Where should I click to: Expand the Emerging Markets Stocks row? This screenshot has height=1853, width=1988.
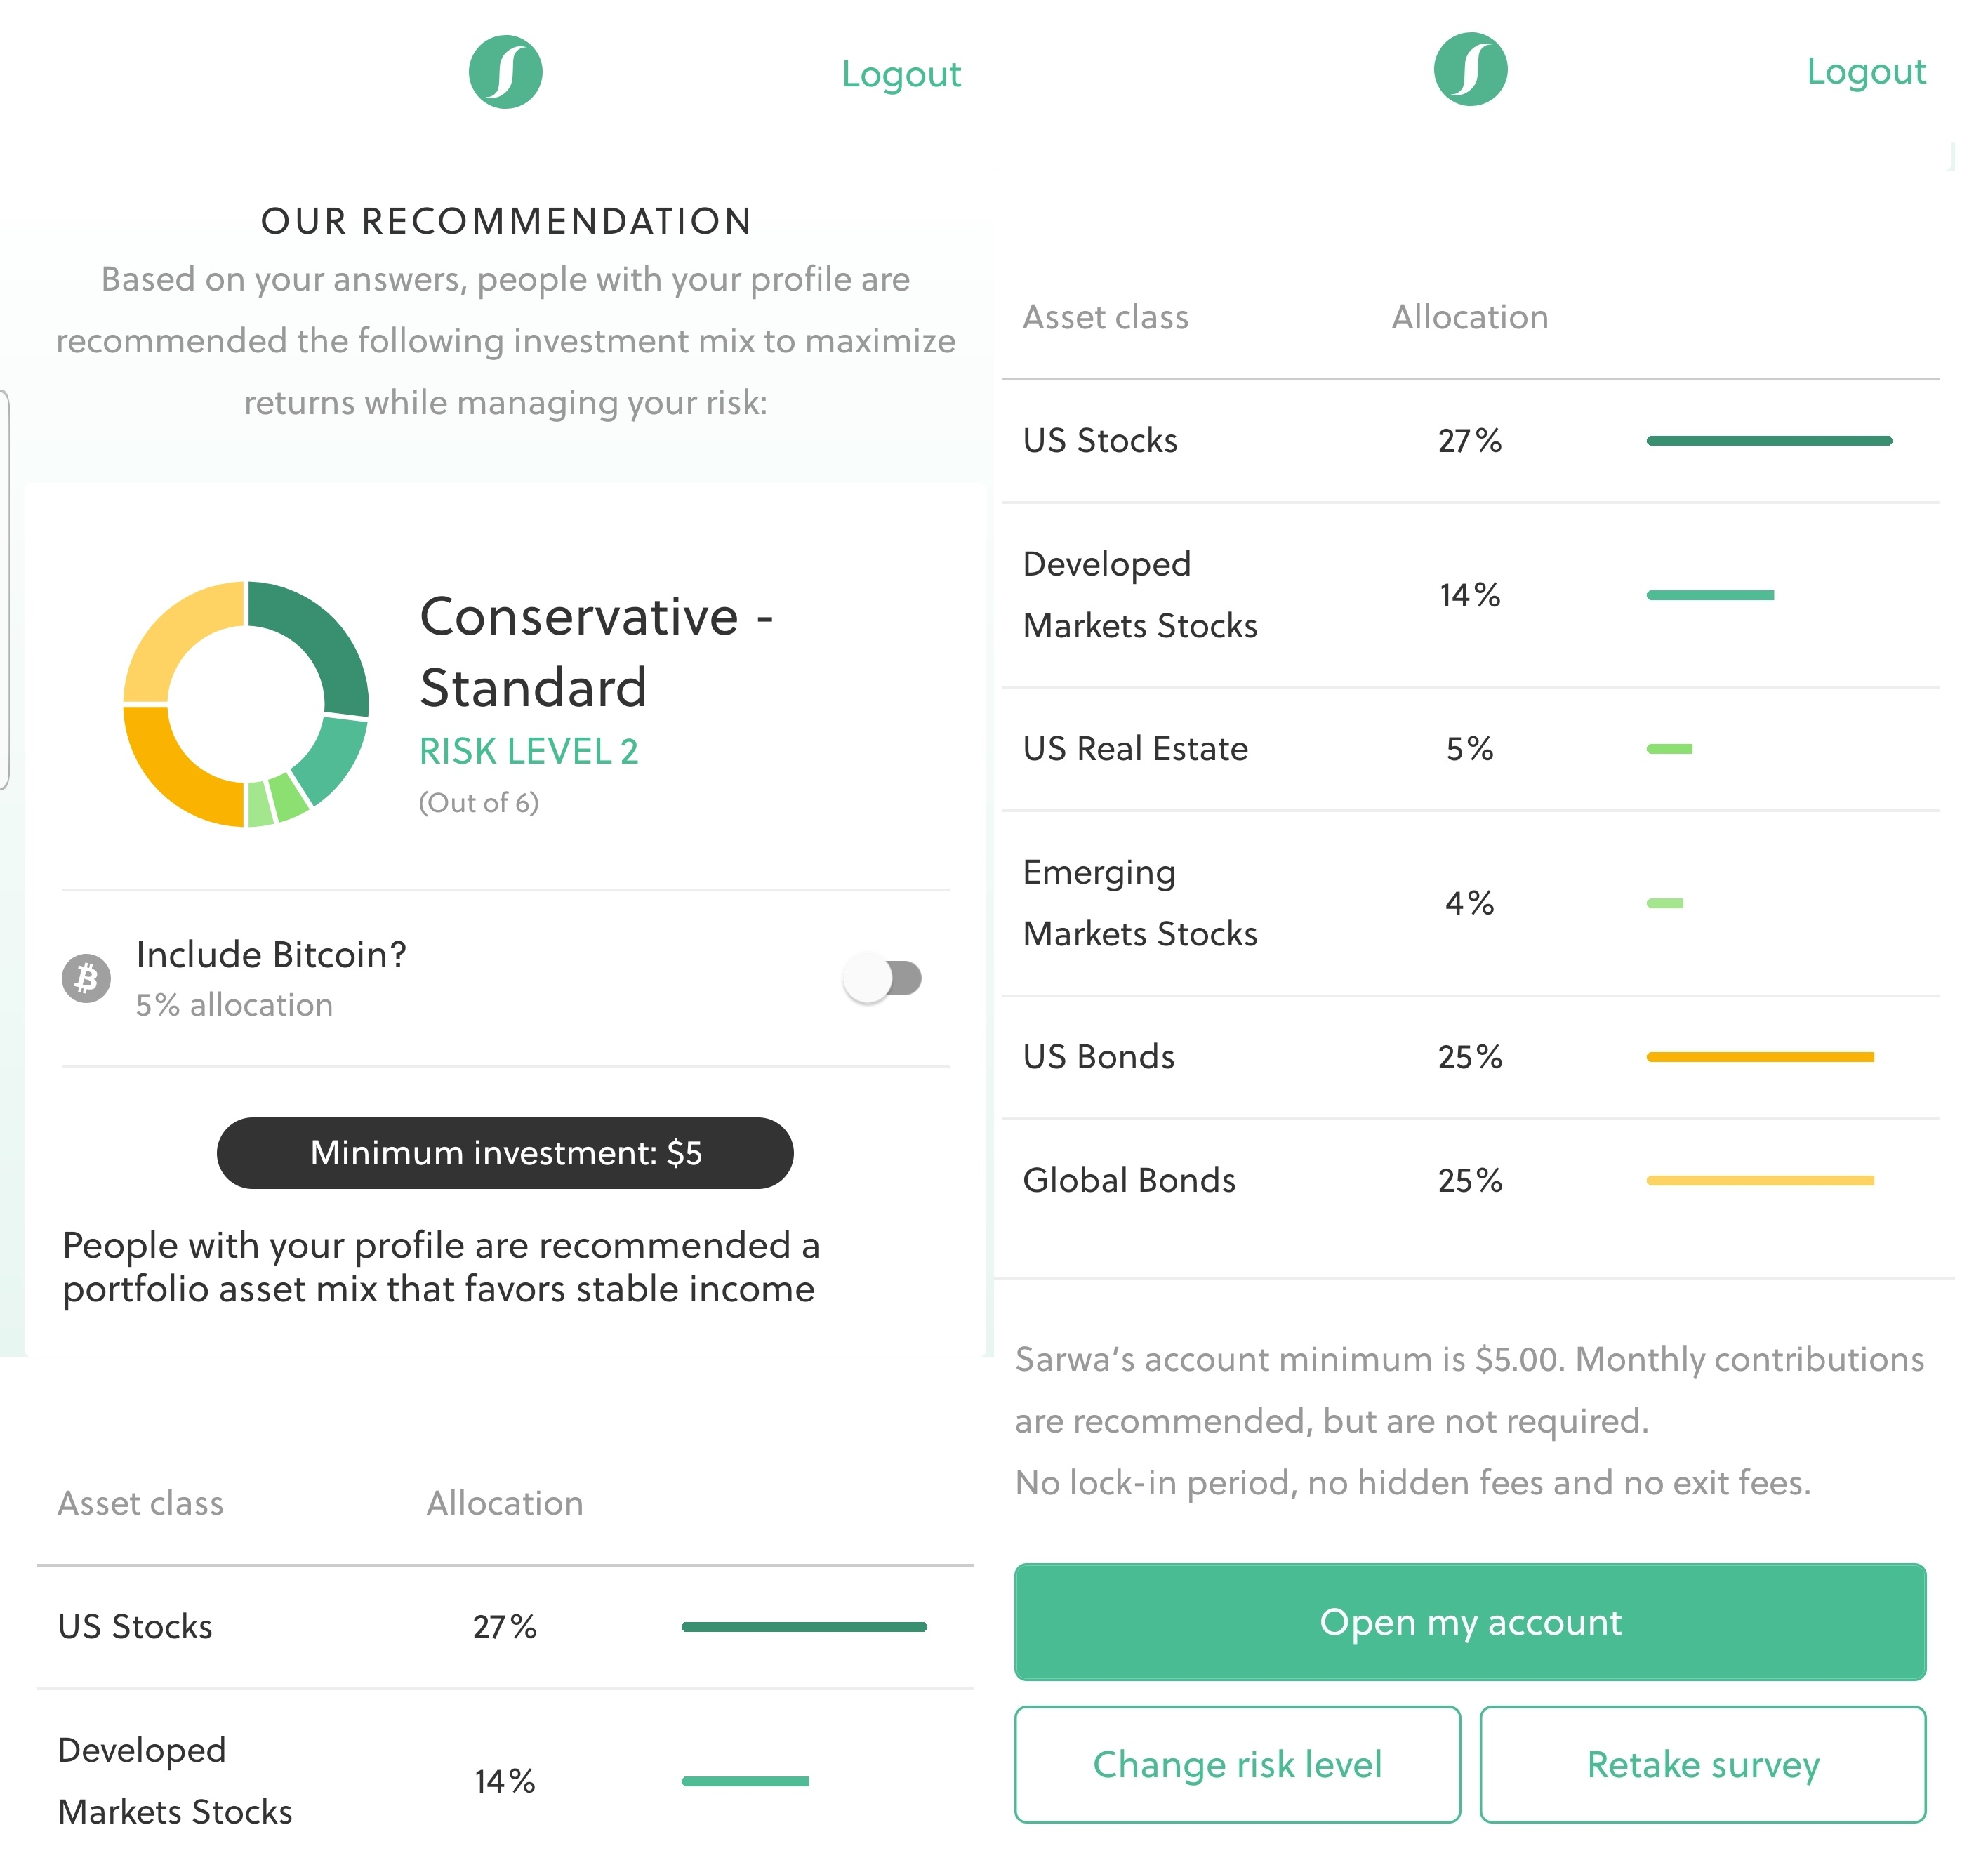tap(1140, 902)
